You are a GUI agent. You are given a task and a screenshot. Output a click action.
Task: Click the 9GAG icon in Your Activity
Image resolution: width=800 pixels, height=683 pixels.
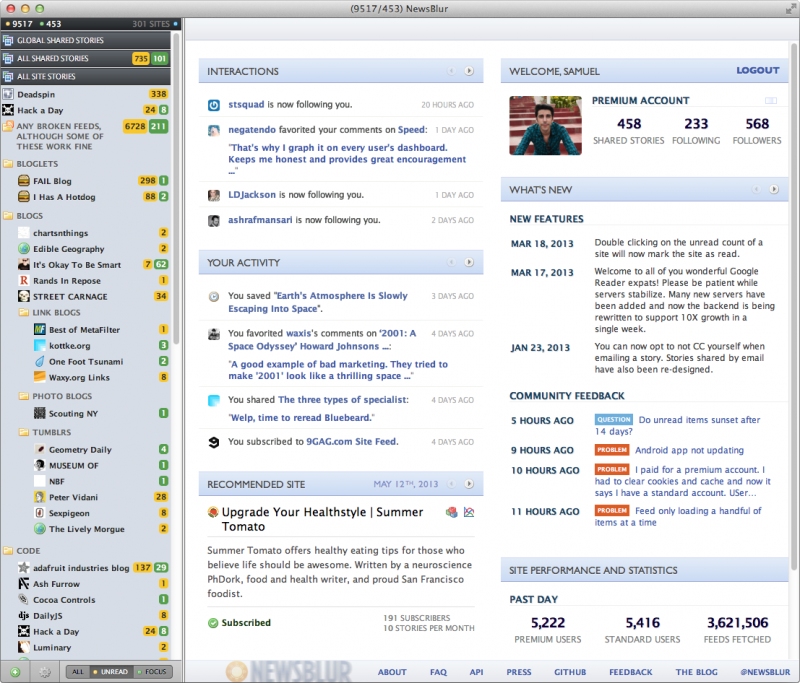214,442
